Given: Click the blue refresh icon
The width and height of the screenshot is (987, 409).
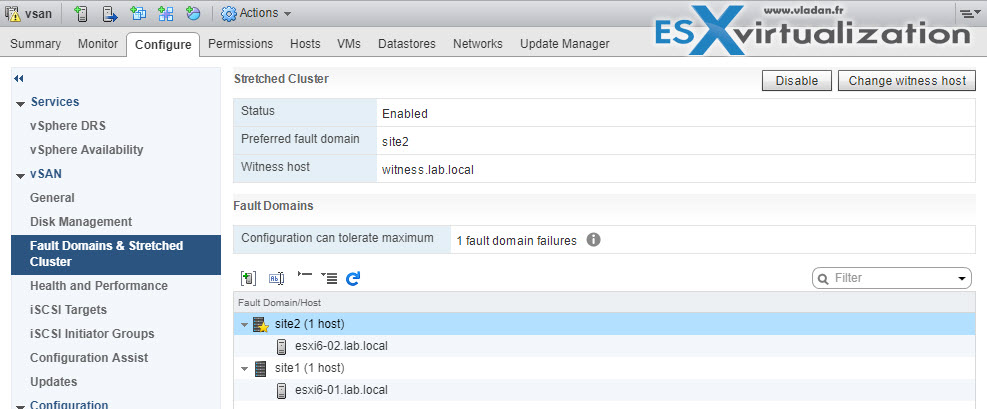Looking at the screenshot, I should 353,278.
